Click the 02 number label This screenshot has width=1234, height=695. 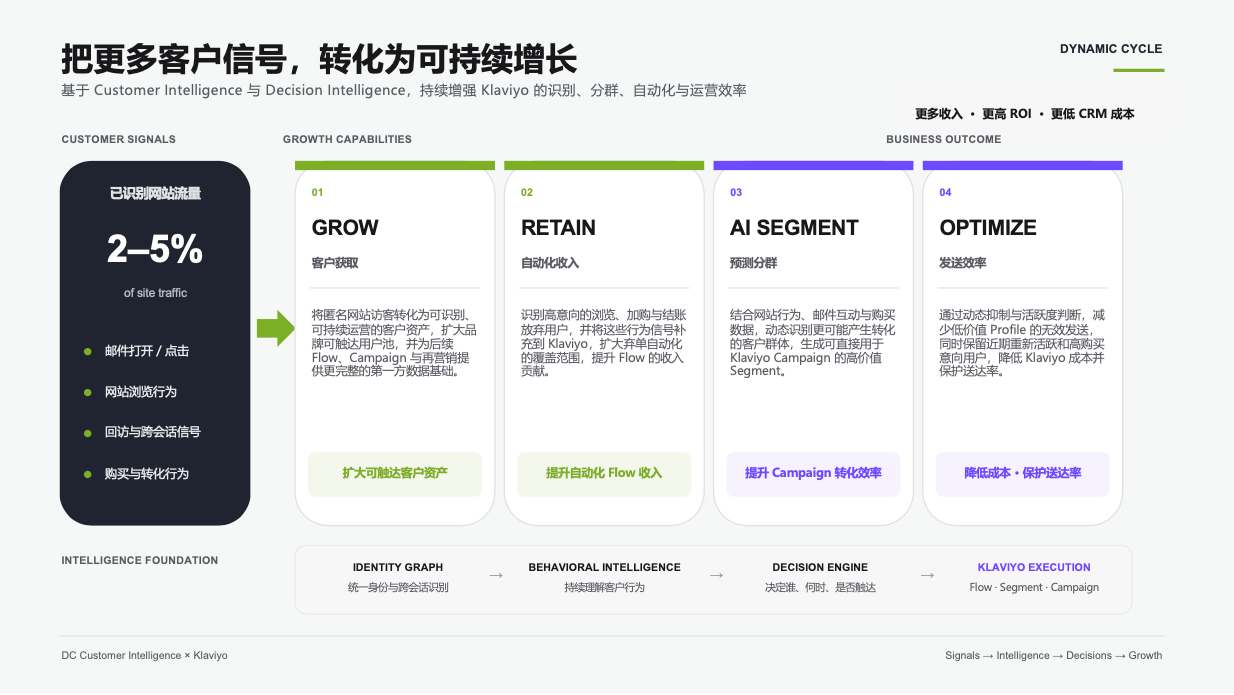click(527, 192)
